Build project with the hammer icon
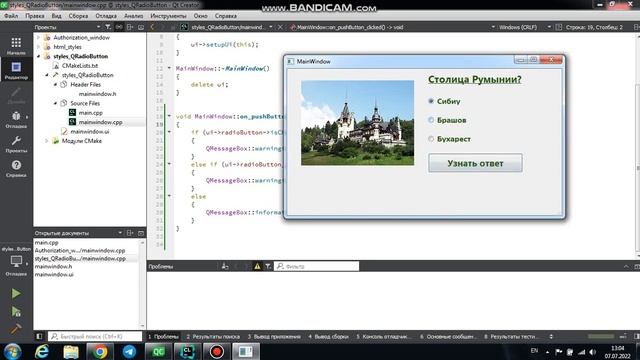 16,328
